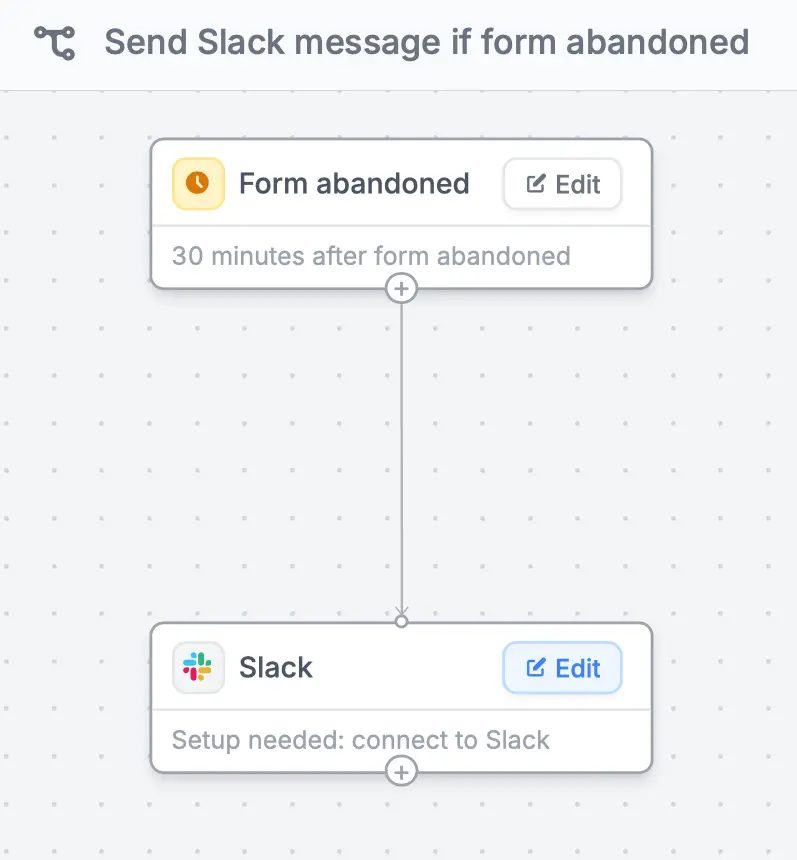Click the plus icon below Form abandoned node

coord(401,288)
